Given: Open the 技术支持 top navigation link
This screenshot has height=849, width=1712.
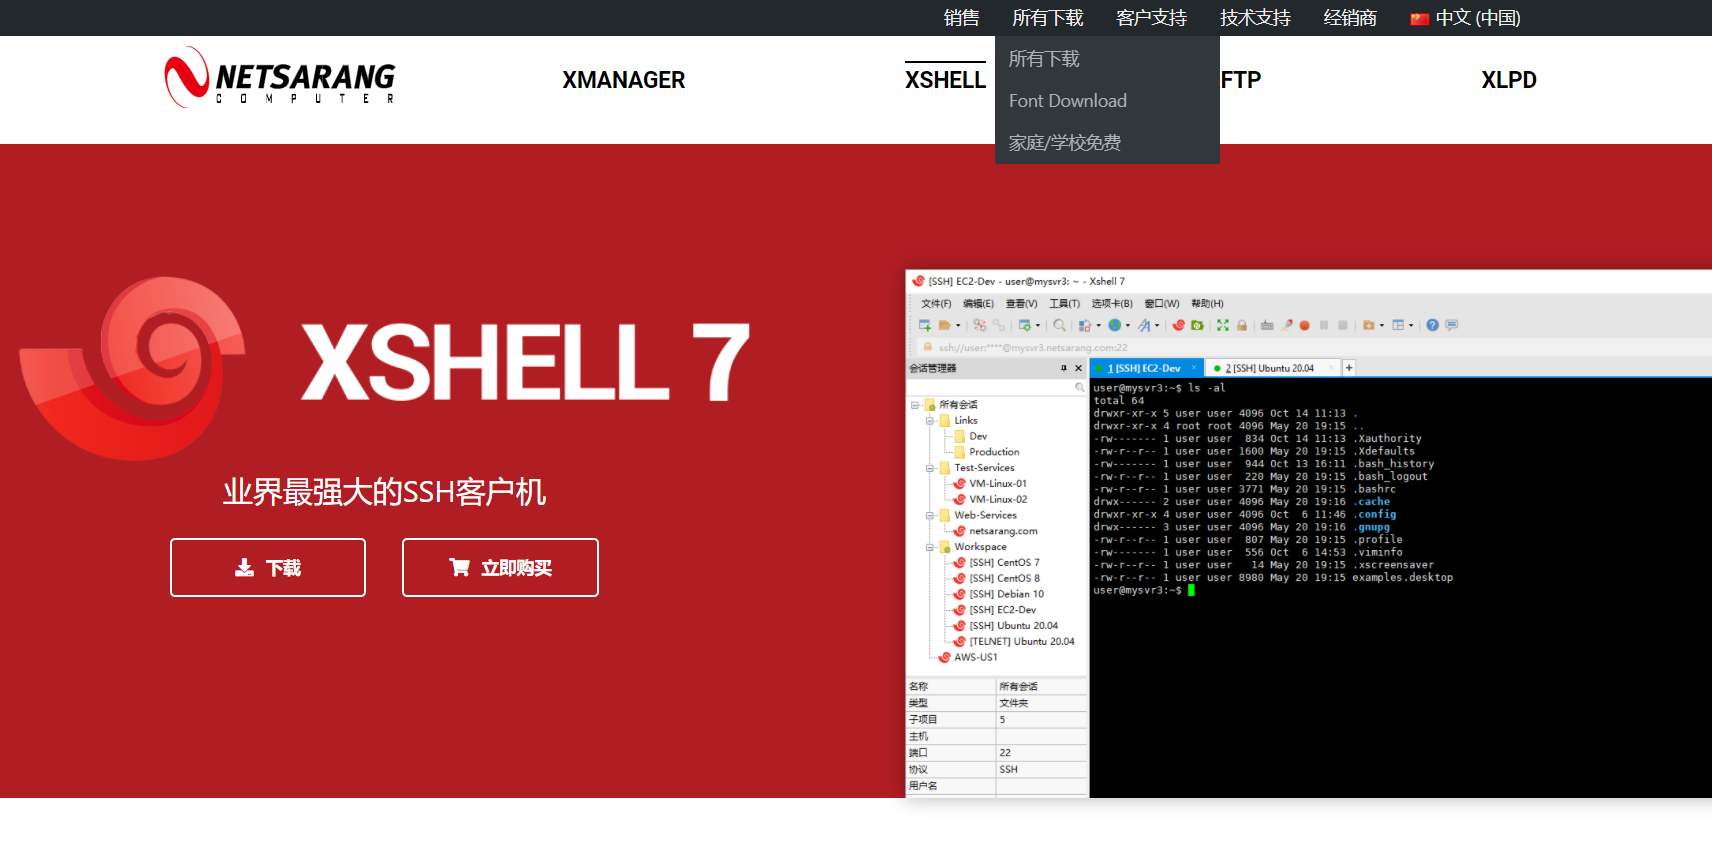Looking at the screenshot, I should (1255, 18).
